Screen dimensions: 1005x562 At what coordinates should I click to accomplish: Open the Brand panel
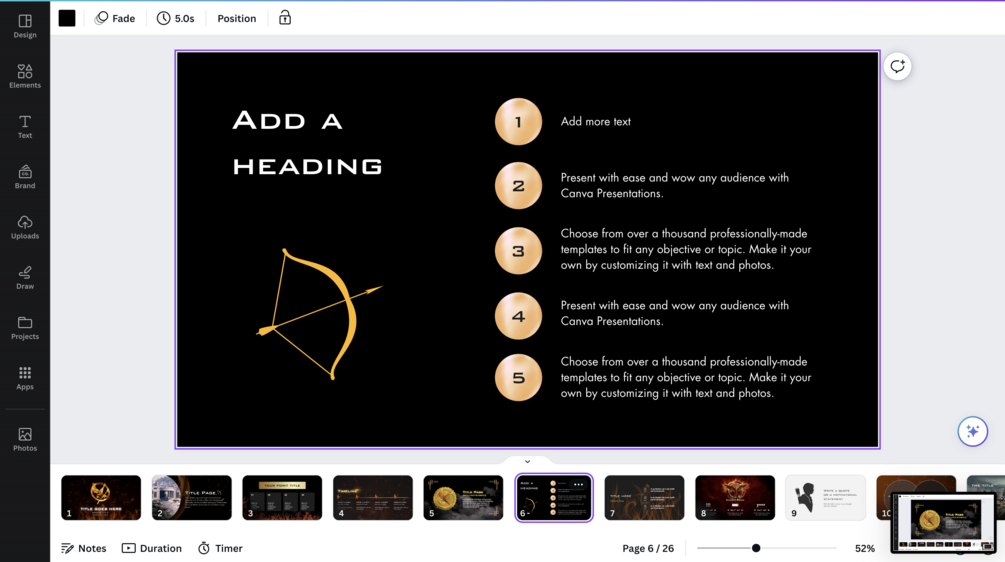(25, 177)
